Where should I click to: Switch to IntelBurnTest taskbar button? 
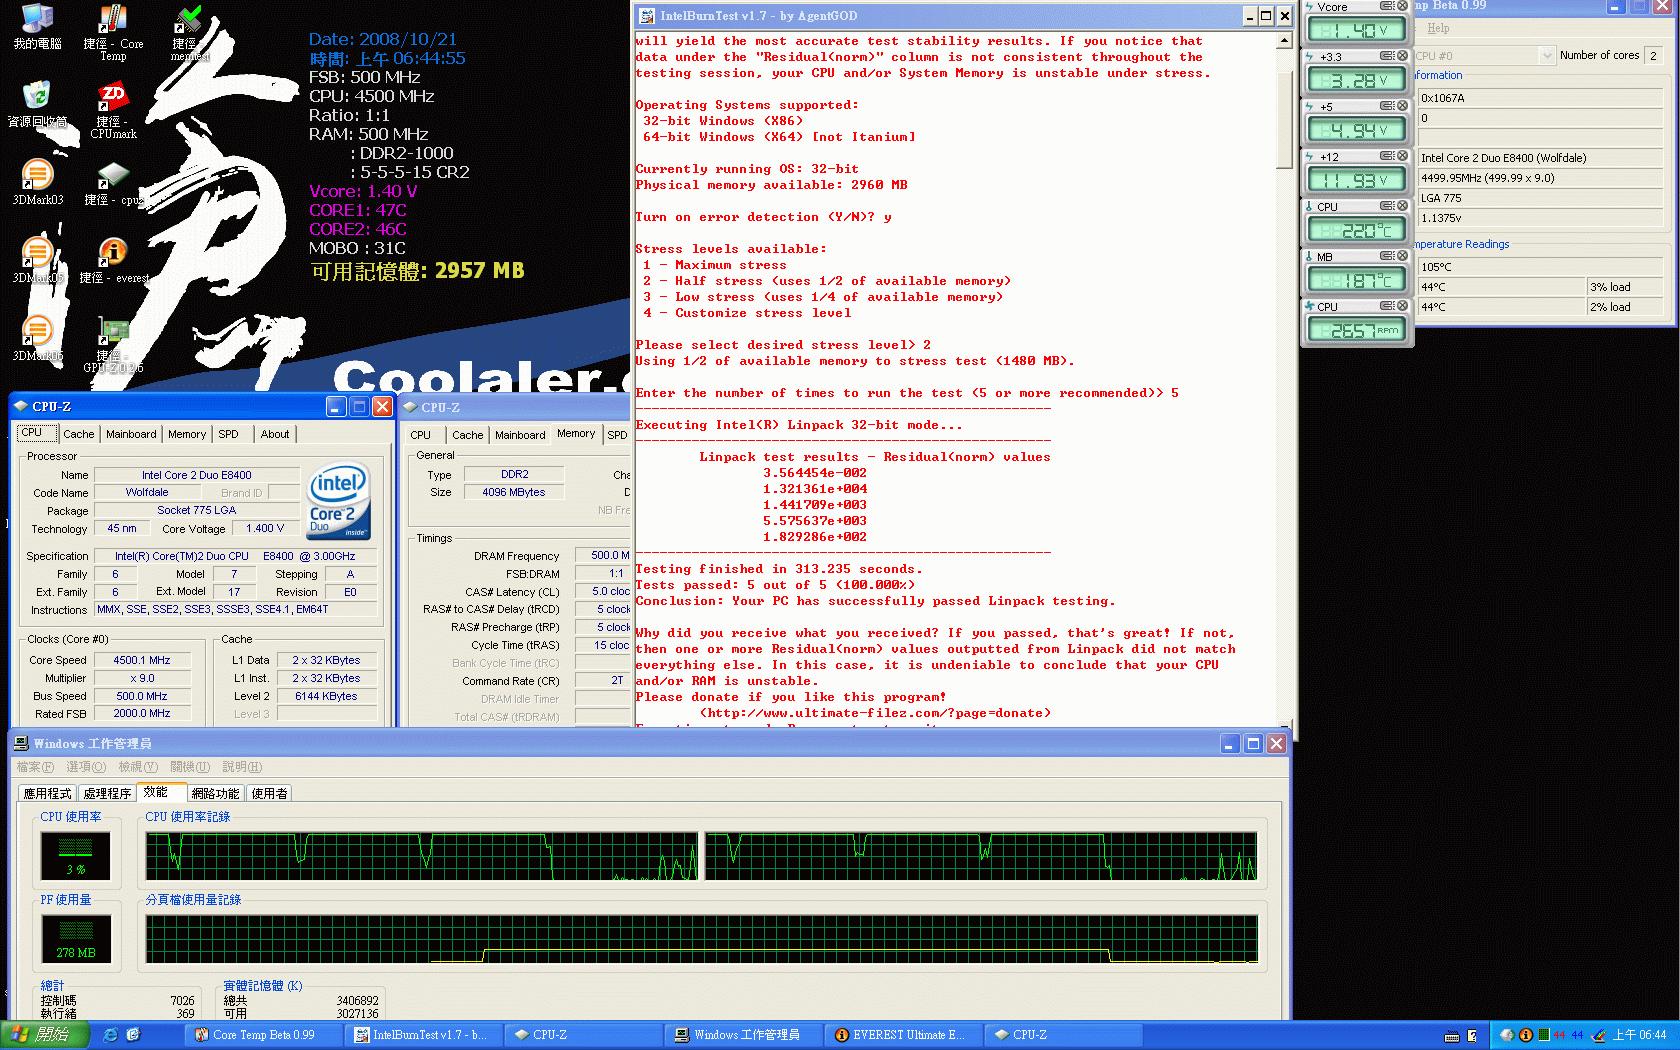(x=426, y=1035)
